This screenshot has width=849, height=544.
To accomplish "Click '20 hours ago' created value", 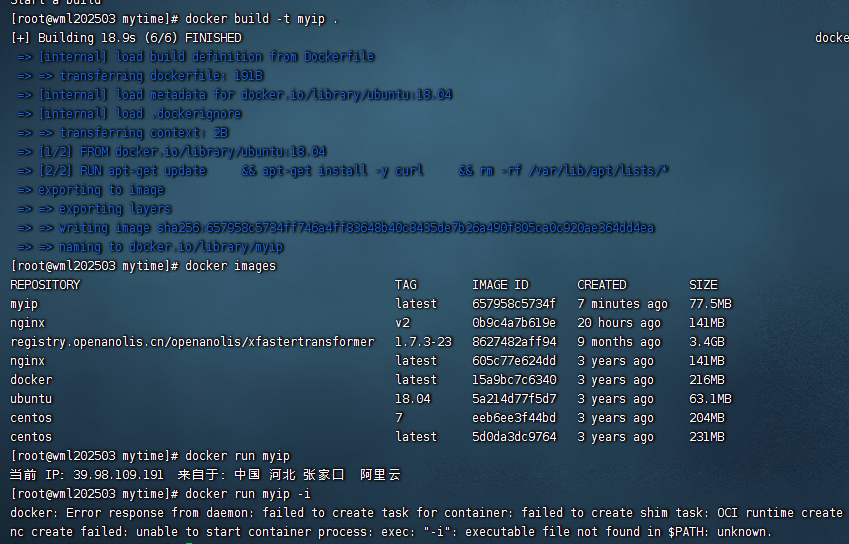I will click(x=619, y=323).
